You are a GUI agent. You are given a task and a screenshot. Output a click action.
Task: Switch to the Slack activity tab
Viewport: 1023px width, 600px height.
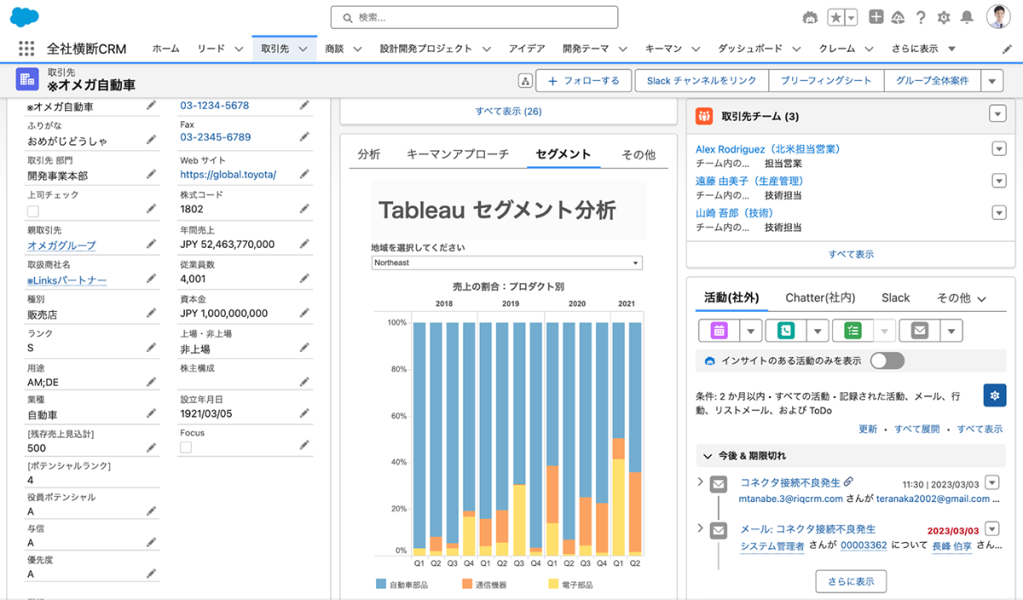pos(895,298)
